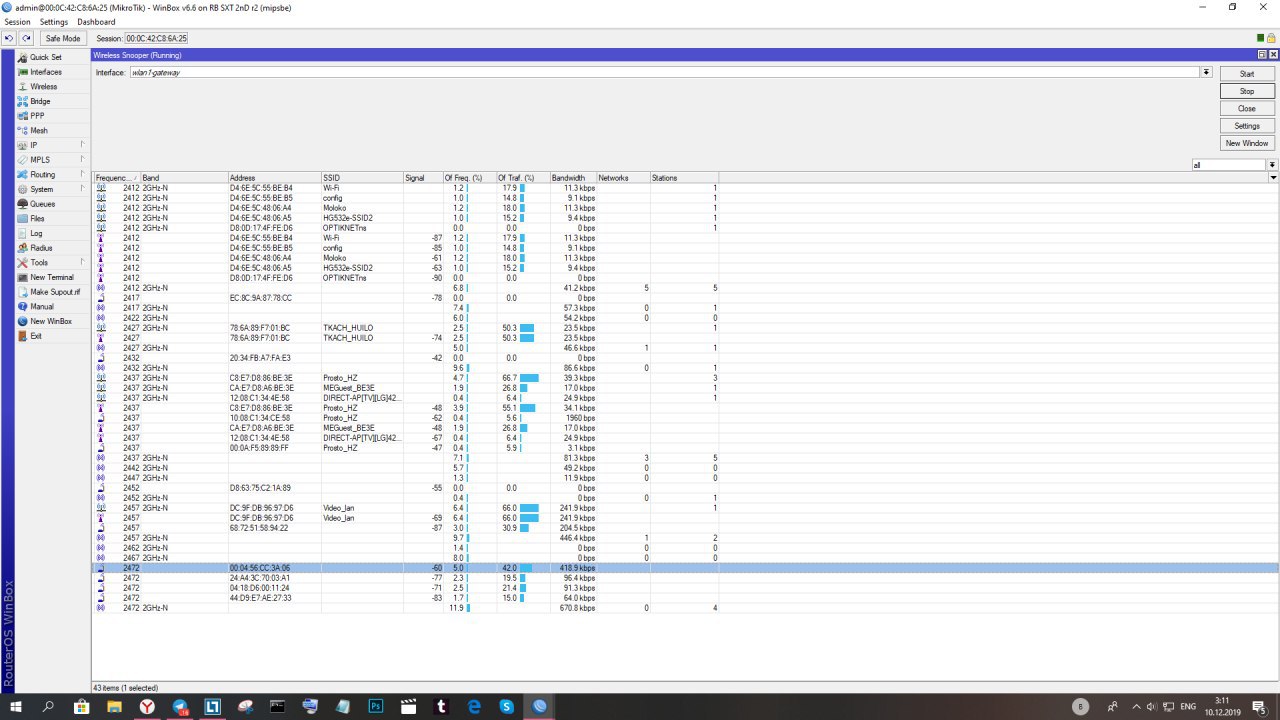Sort by the Stations column header
Screen dimensions: 1280x720
[x=684, y=178]
